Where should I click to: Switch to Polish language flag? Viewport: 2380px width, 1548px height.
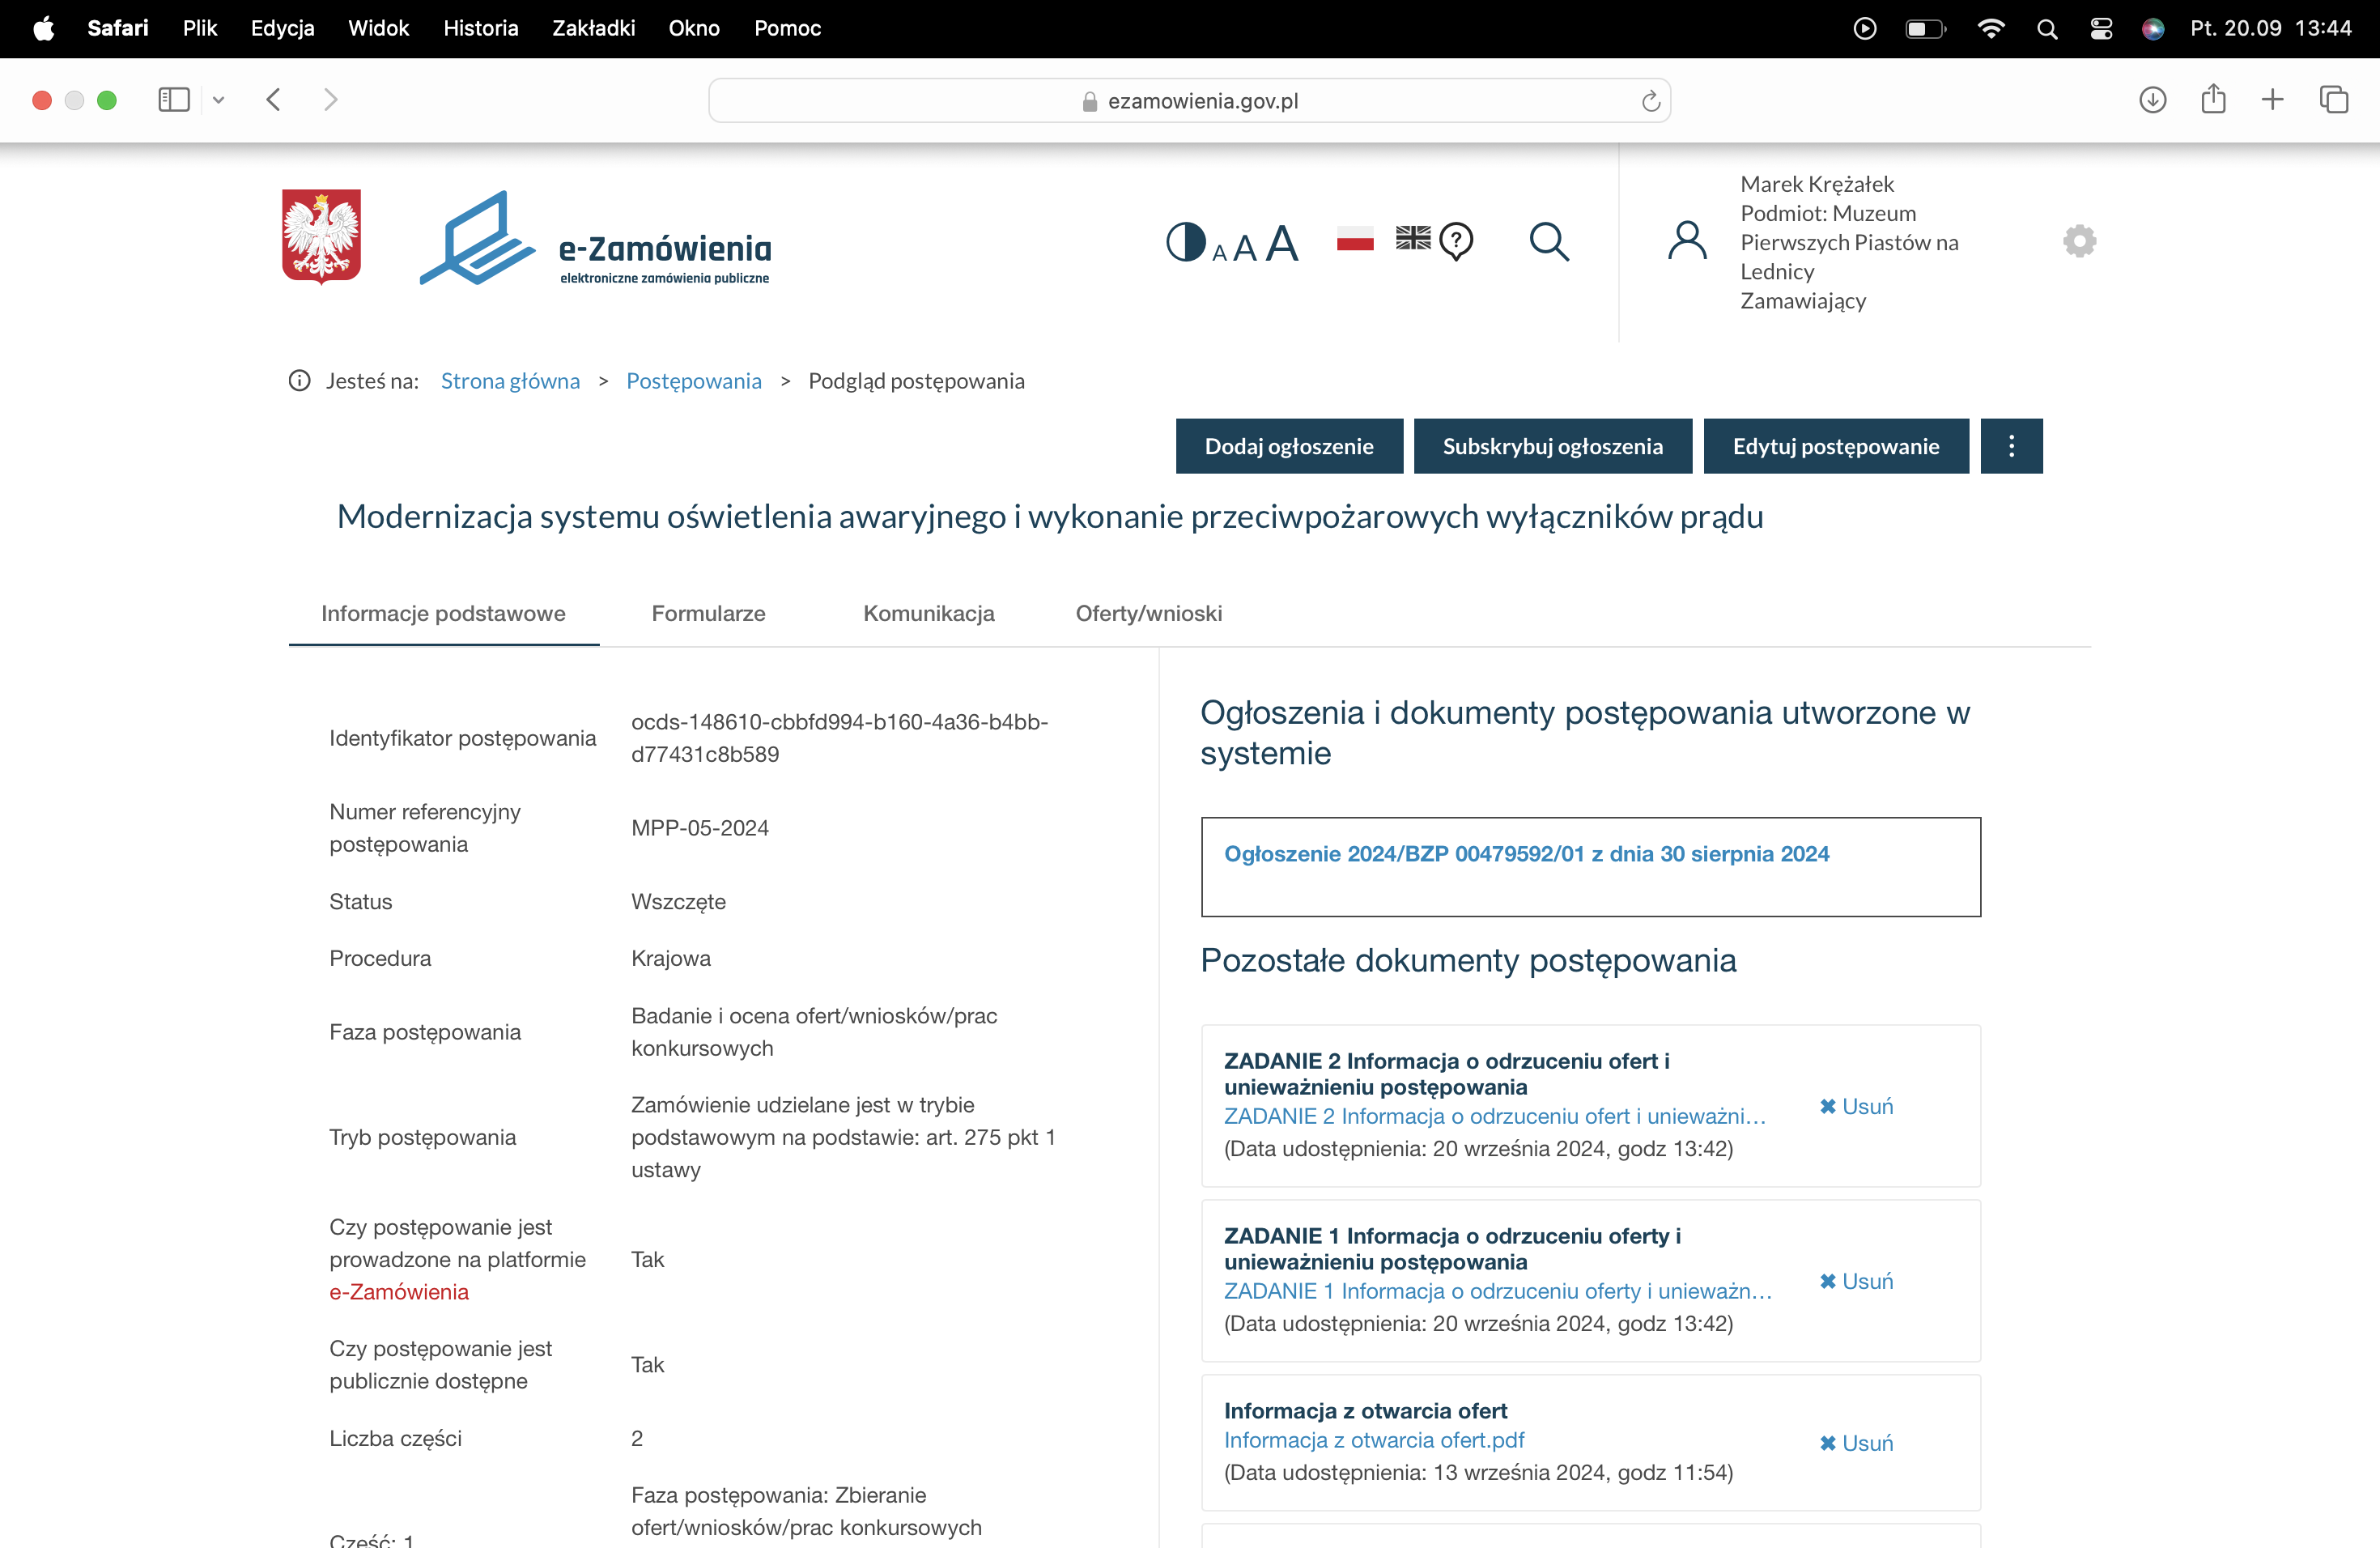(1355, 239)
